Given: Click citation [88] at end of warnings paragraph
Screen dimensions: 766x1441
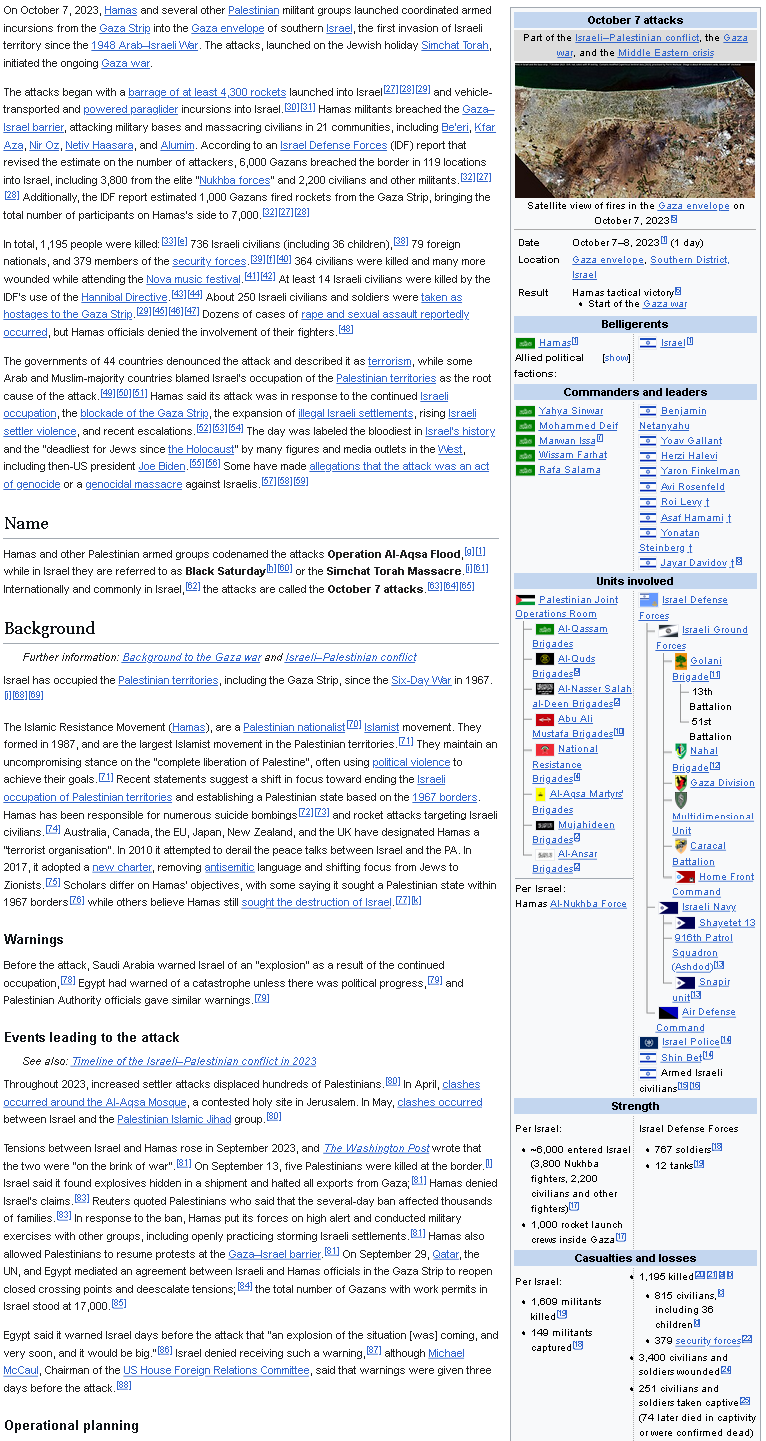Looking at the screenshot, I should click(x=124, y=1385).
